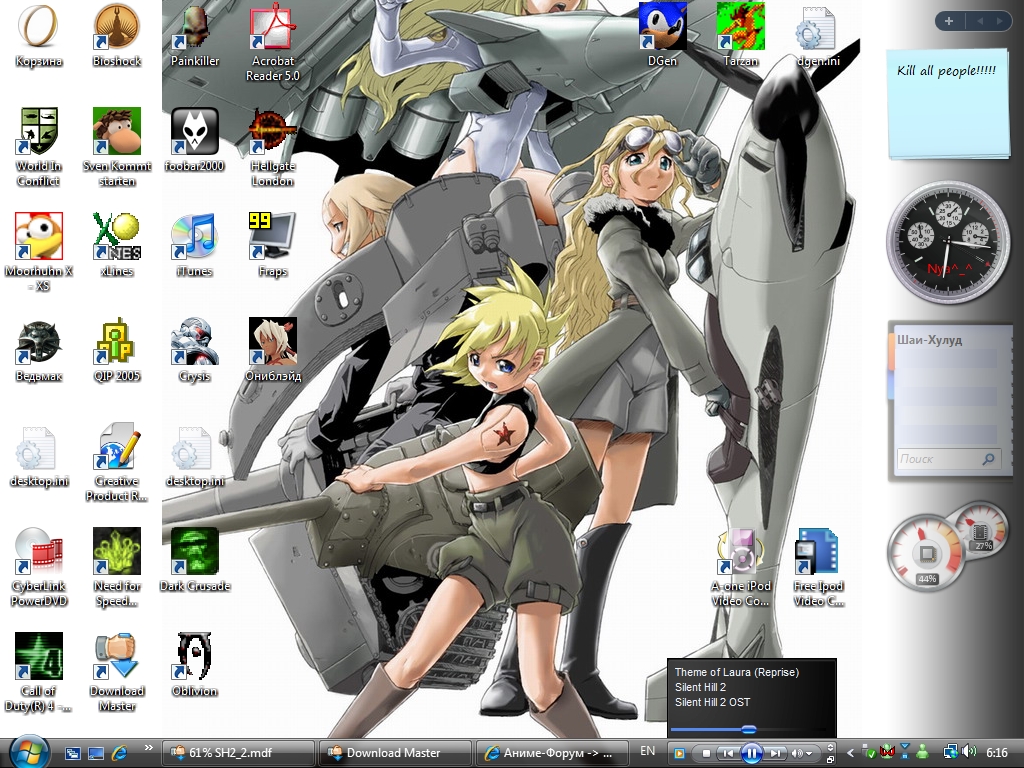1024x768 pixels.
Task: Expand hidden quick launch items chevron
Action: (148, 748)
